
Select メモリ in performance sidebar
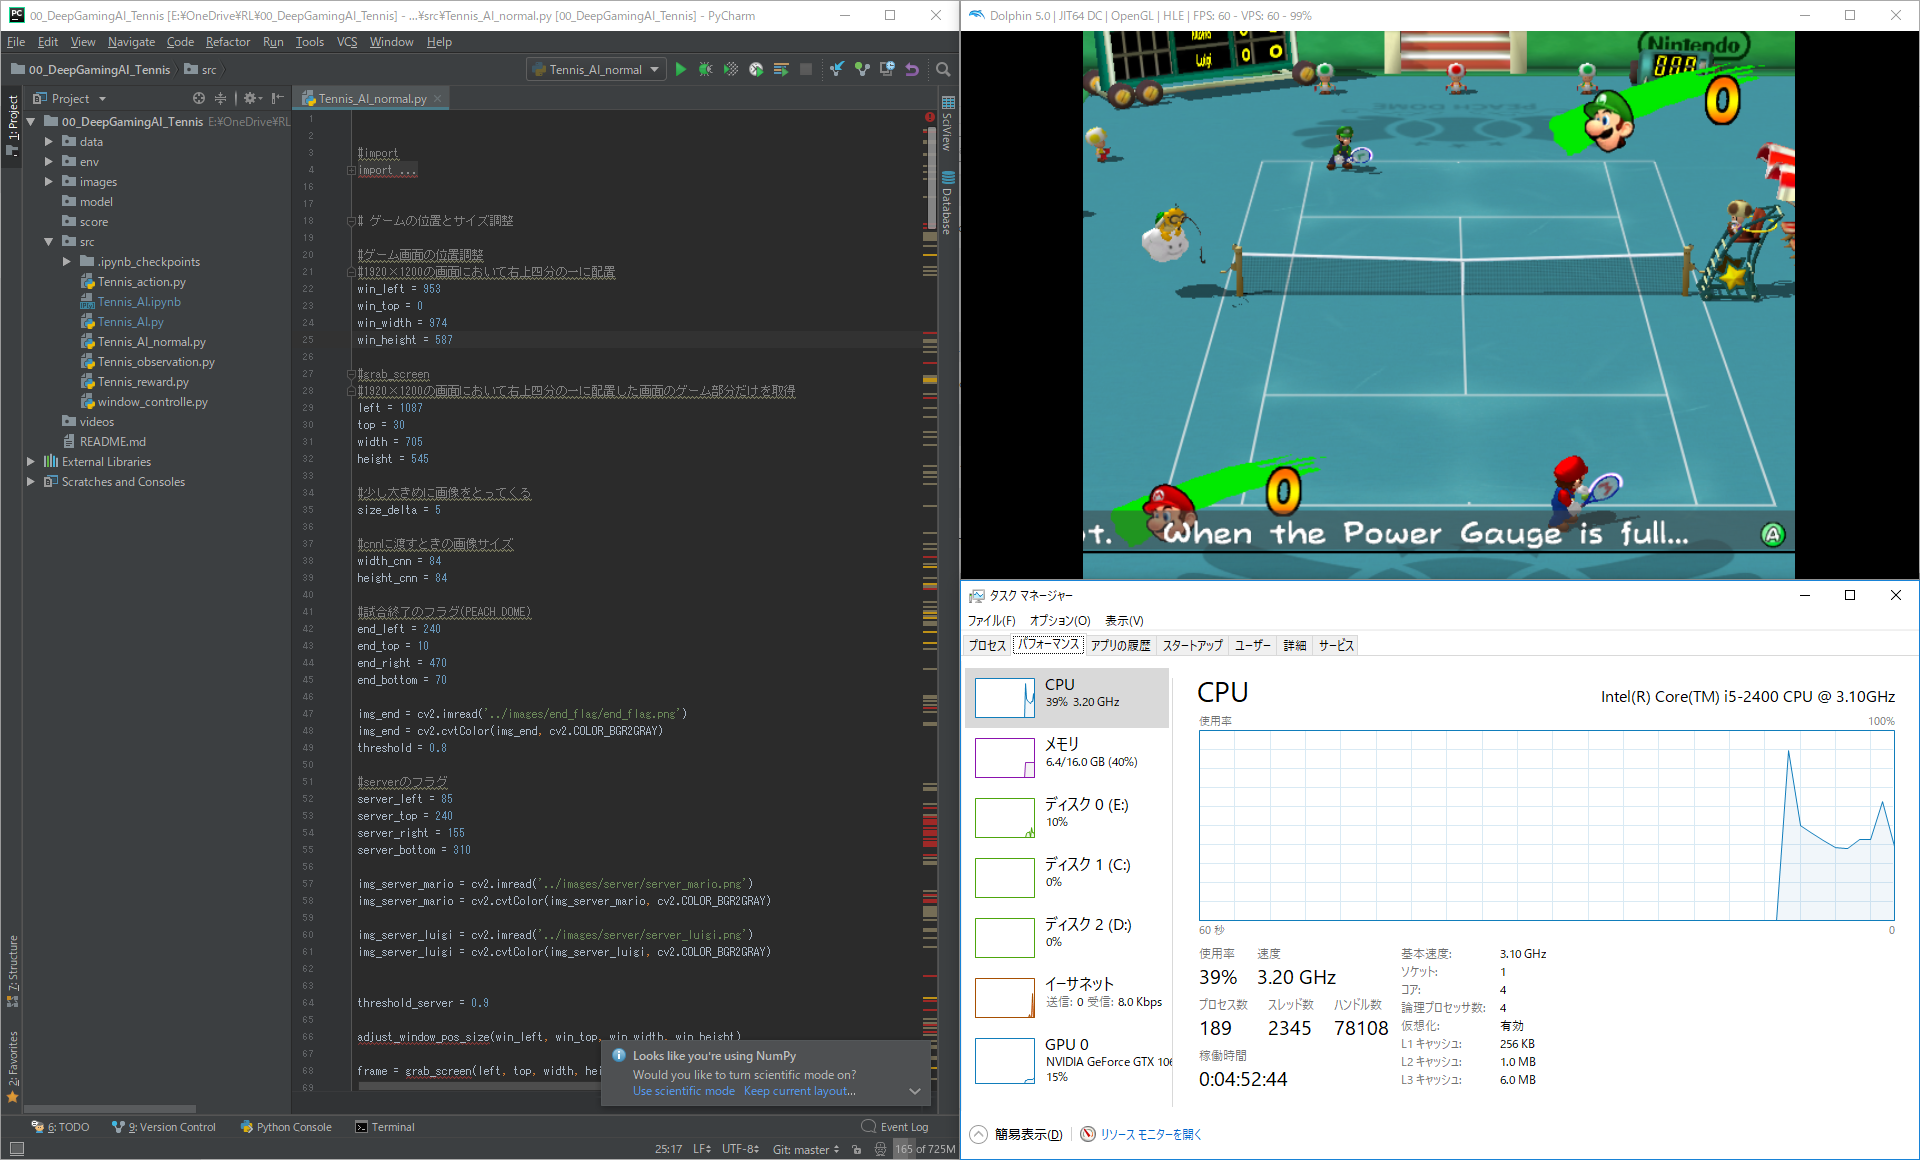1067,757
